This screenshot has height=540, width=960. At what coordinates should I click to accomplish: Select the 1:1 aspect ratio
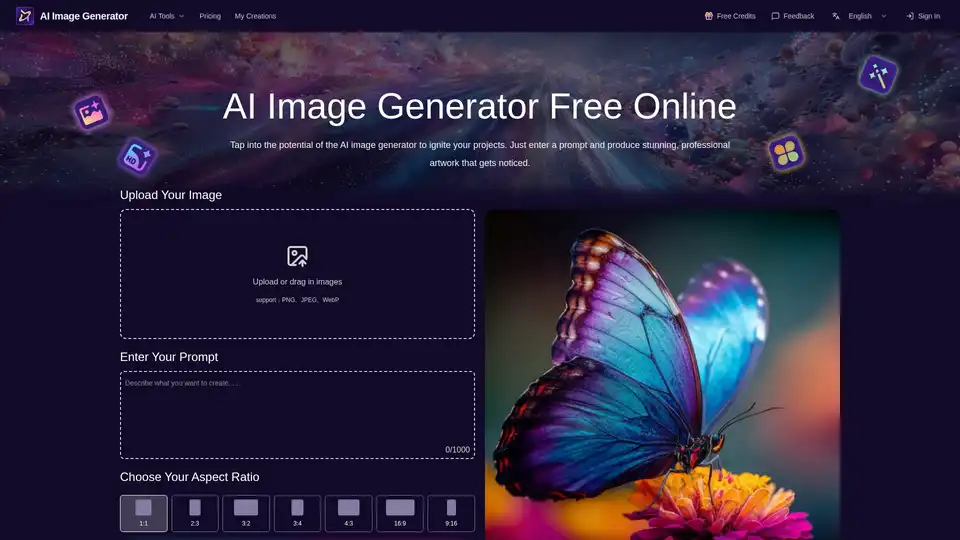tap(144, 513)
